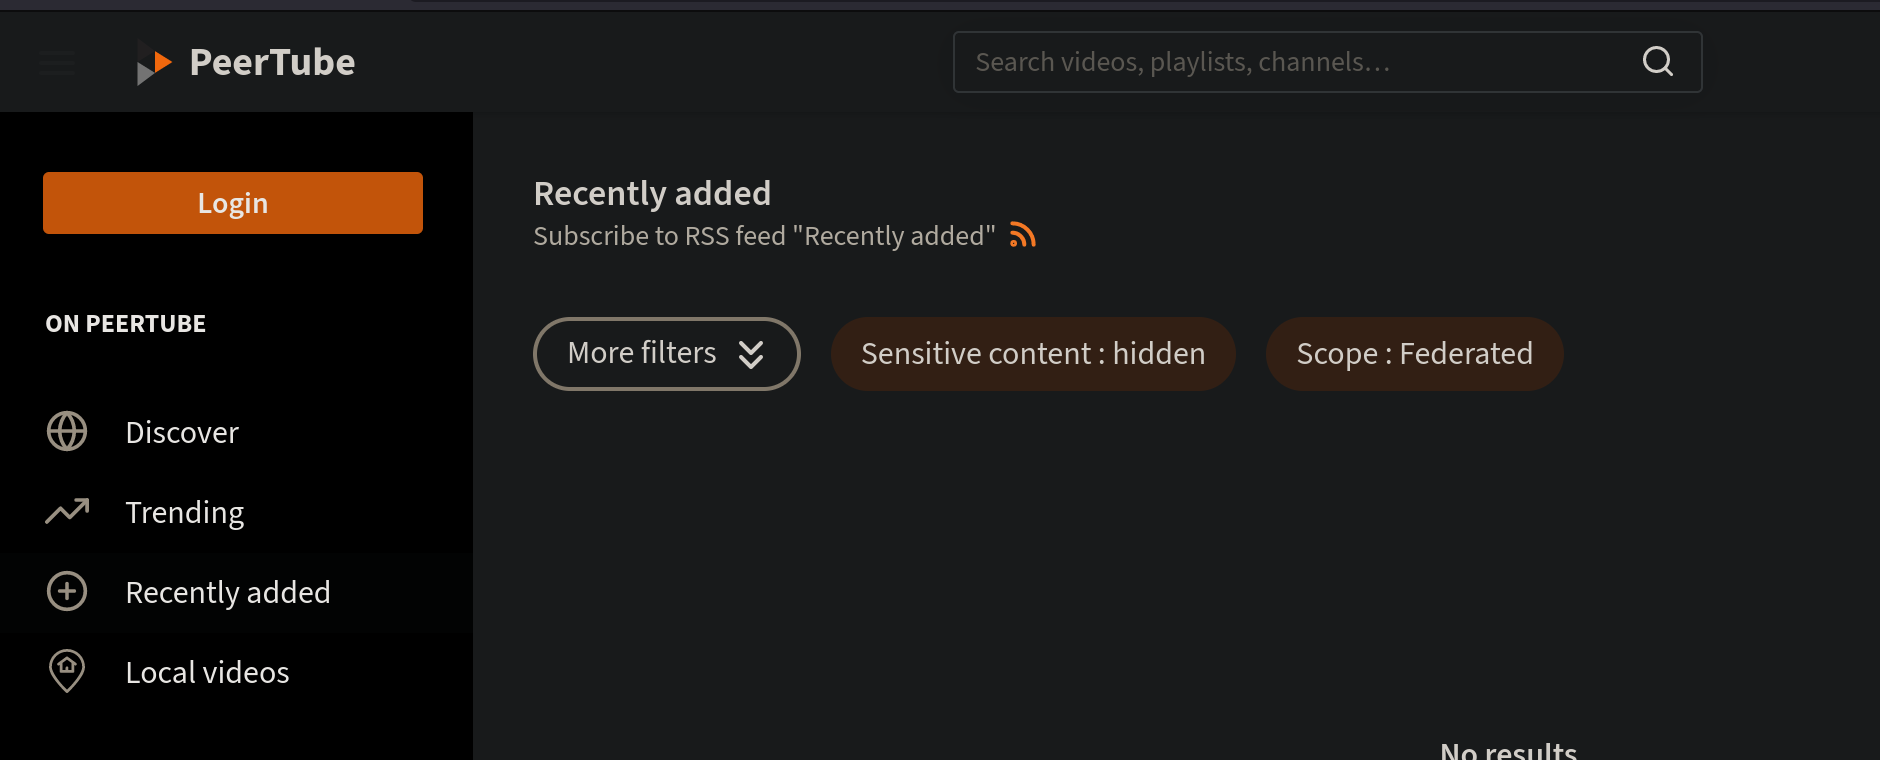
Task: Click the orange RSS feed icon
Action: 1022,235
